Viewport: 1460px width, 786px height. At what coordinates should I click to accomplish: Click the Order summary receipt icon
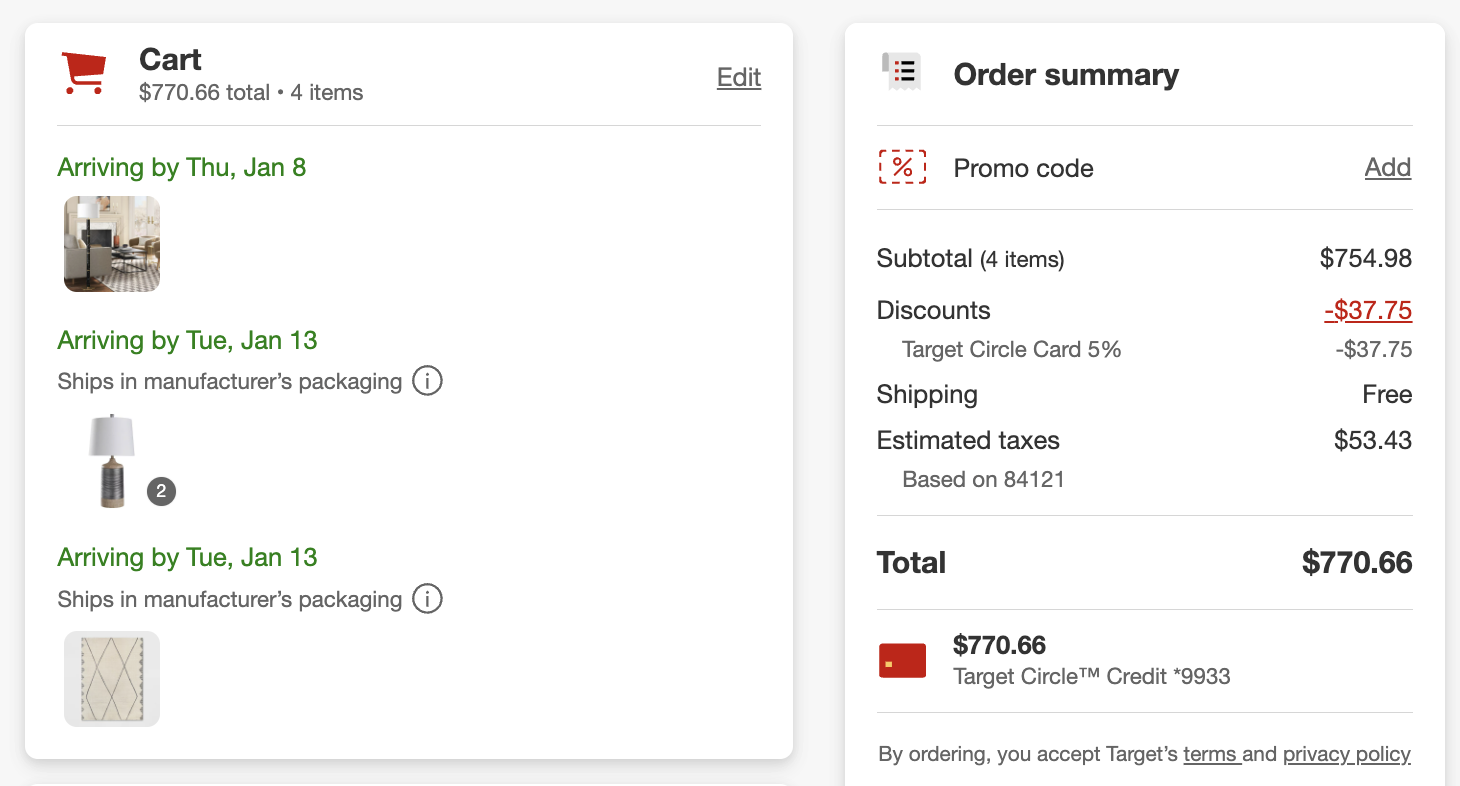(901, 72)
